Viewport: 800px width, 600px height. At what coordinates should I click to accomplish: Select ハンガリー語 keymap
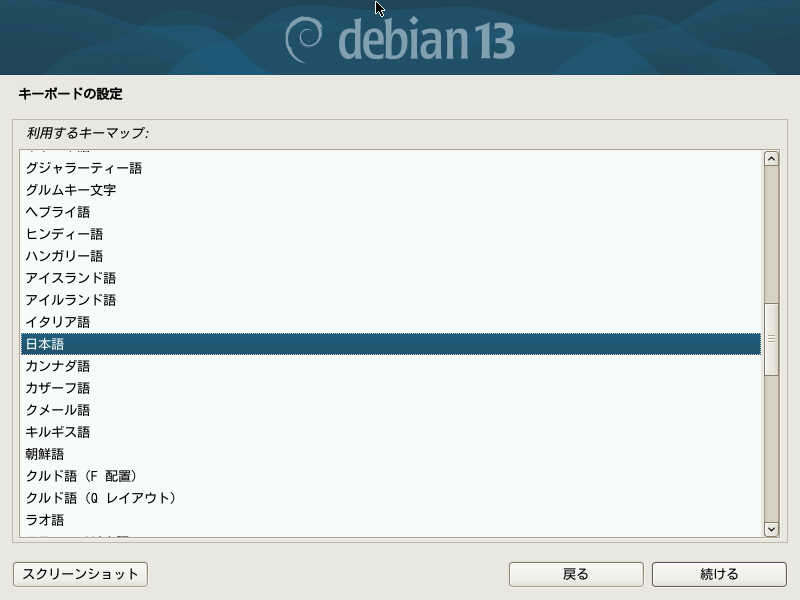tap(391, 256)
